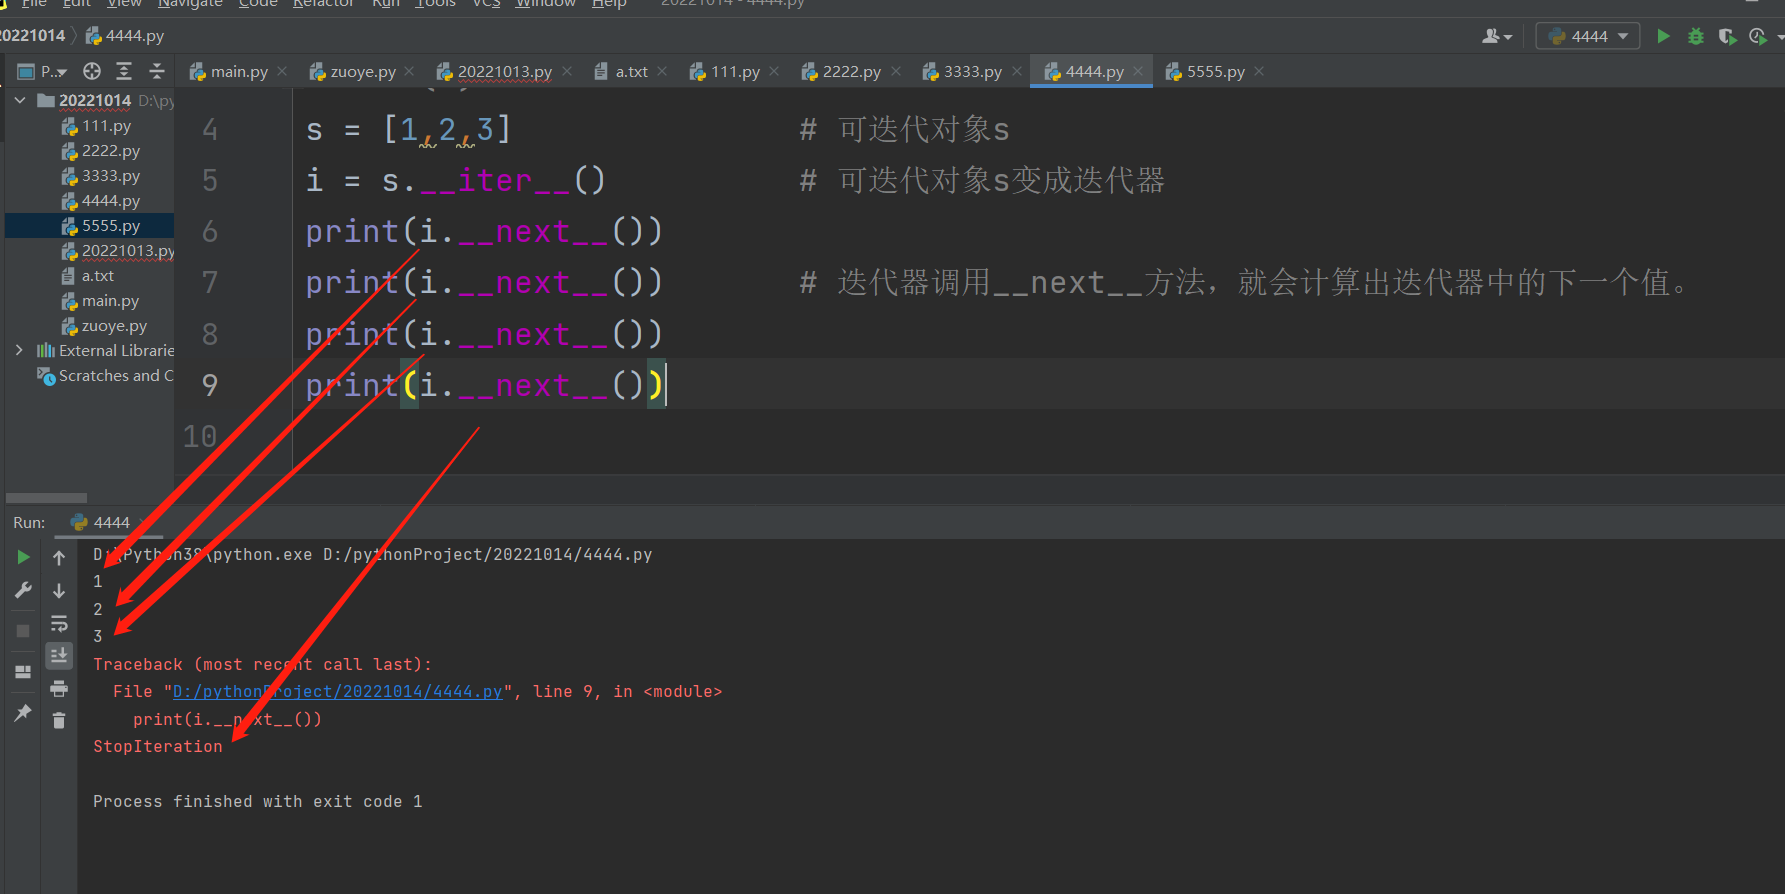Expand all items in Project panel
The width and height of the screenshot is (1785, 894).
click(x=124, y=71)
